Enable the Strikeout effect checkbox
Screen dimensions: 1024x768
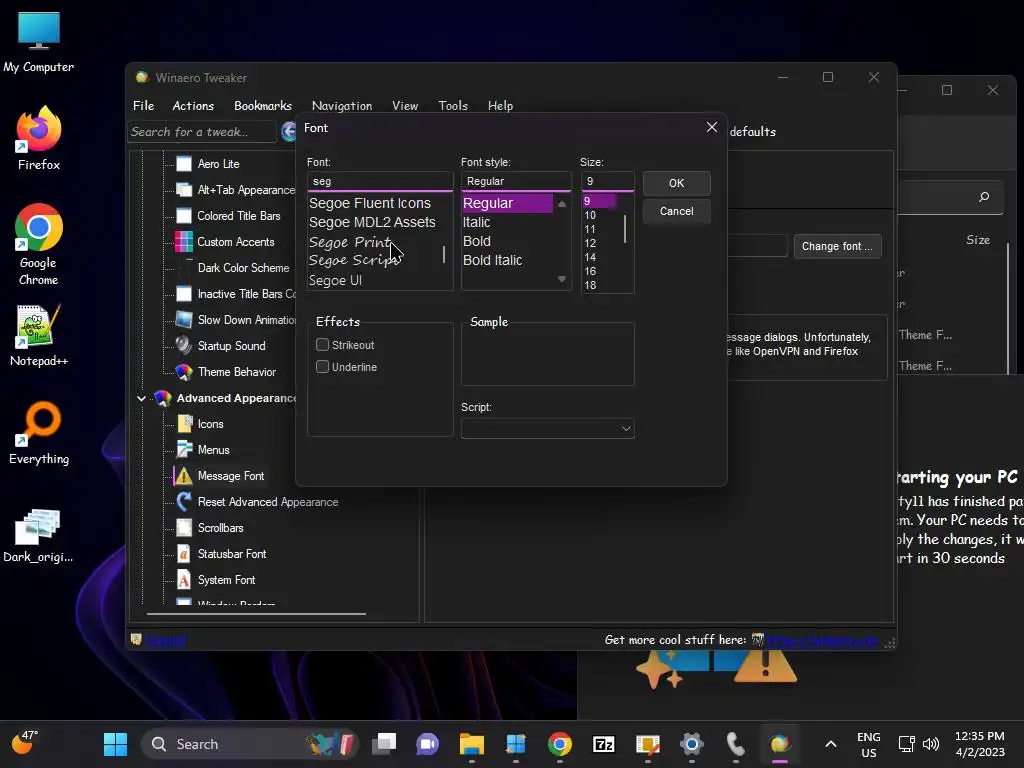click(x=322, y=345)
